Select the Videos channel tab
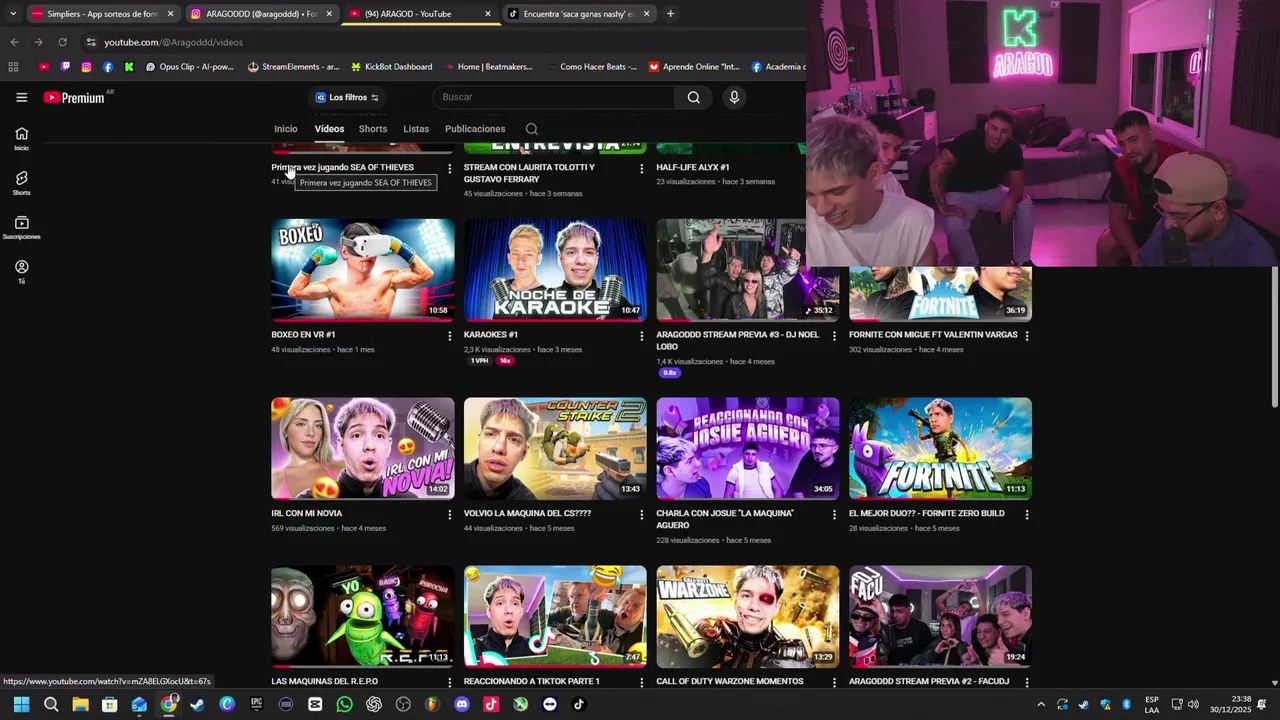The width and height of the screenshot is (1280, 720). (x=329, y=129)
